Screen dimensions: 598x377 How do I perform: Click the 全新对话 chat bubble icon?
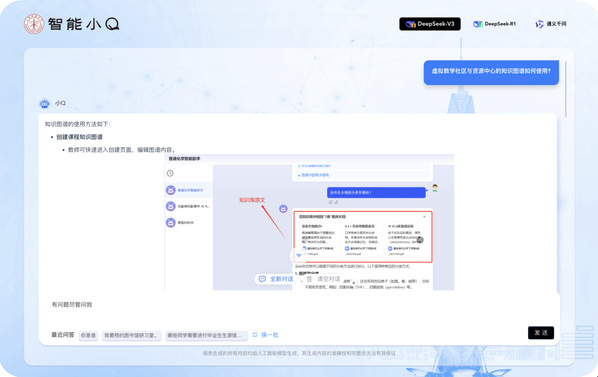tap(262, 279)
